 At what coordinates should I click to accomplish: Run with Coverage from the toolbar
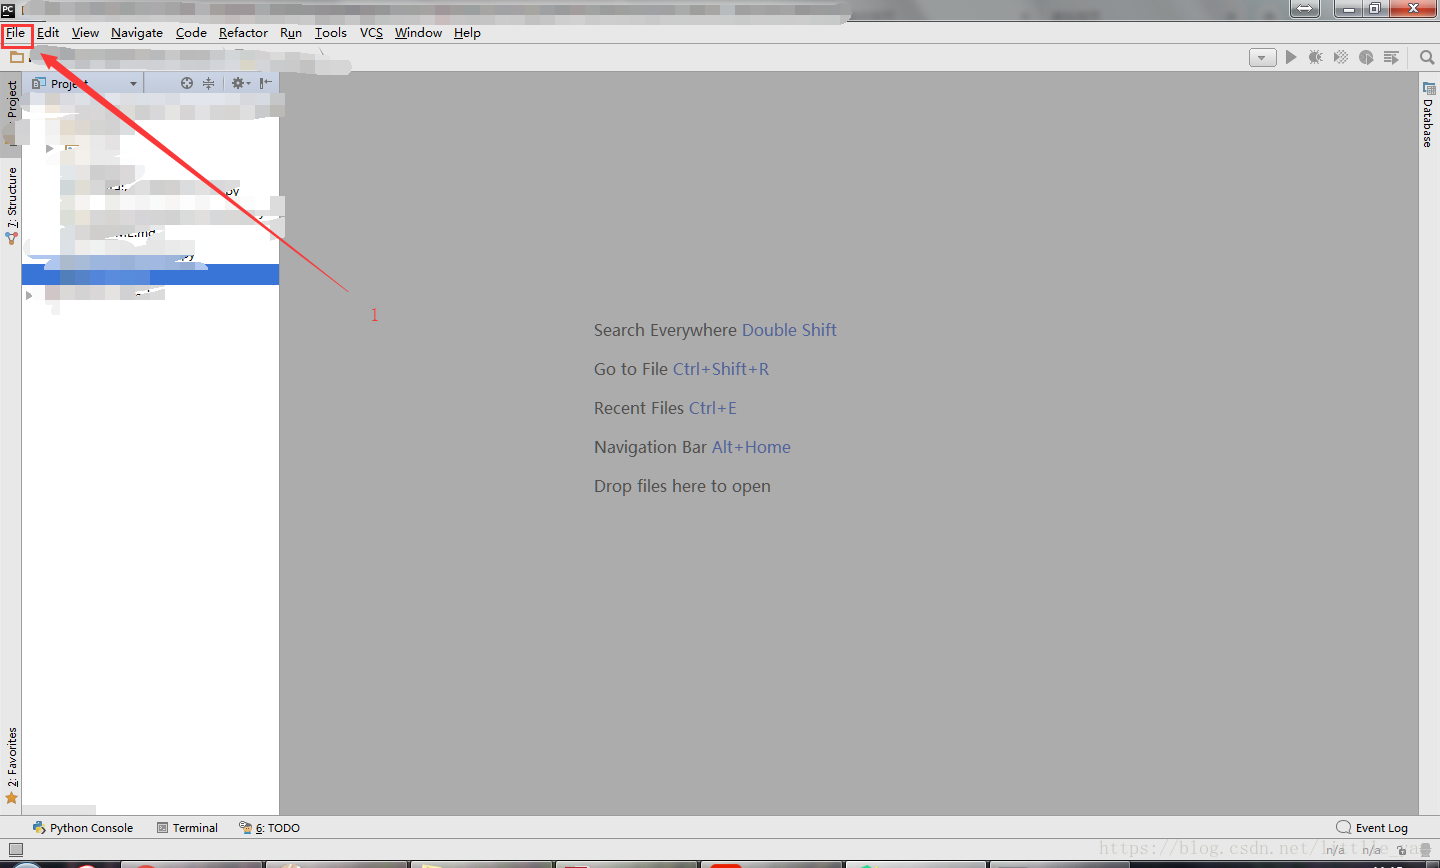pos(1340,57)
